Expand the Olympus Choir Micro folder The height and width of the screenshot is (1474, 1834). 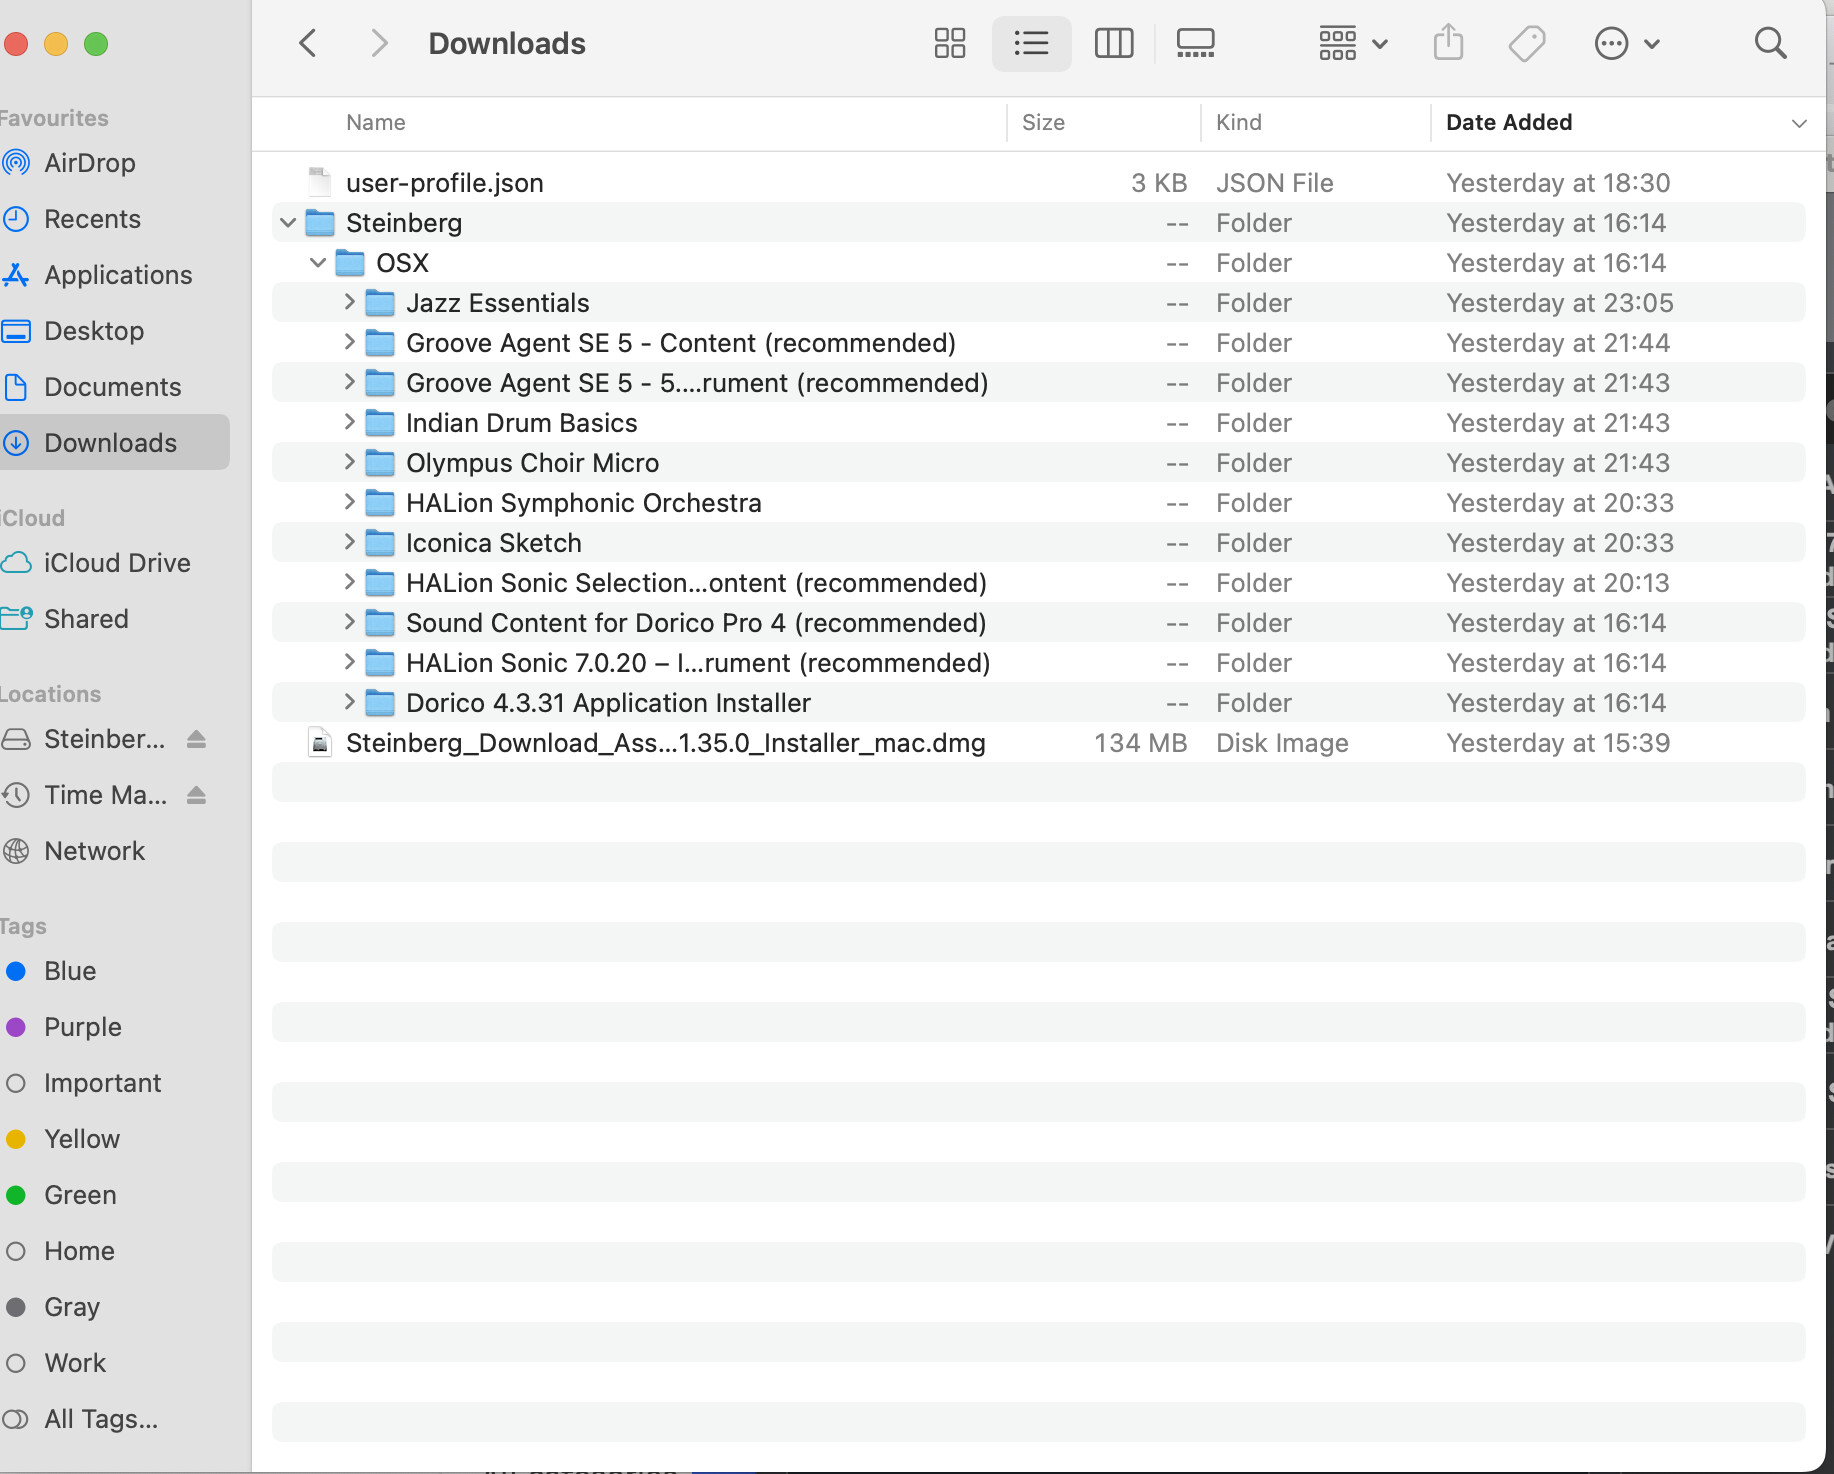(x=349, y=462)
